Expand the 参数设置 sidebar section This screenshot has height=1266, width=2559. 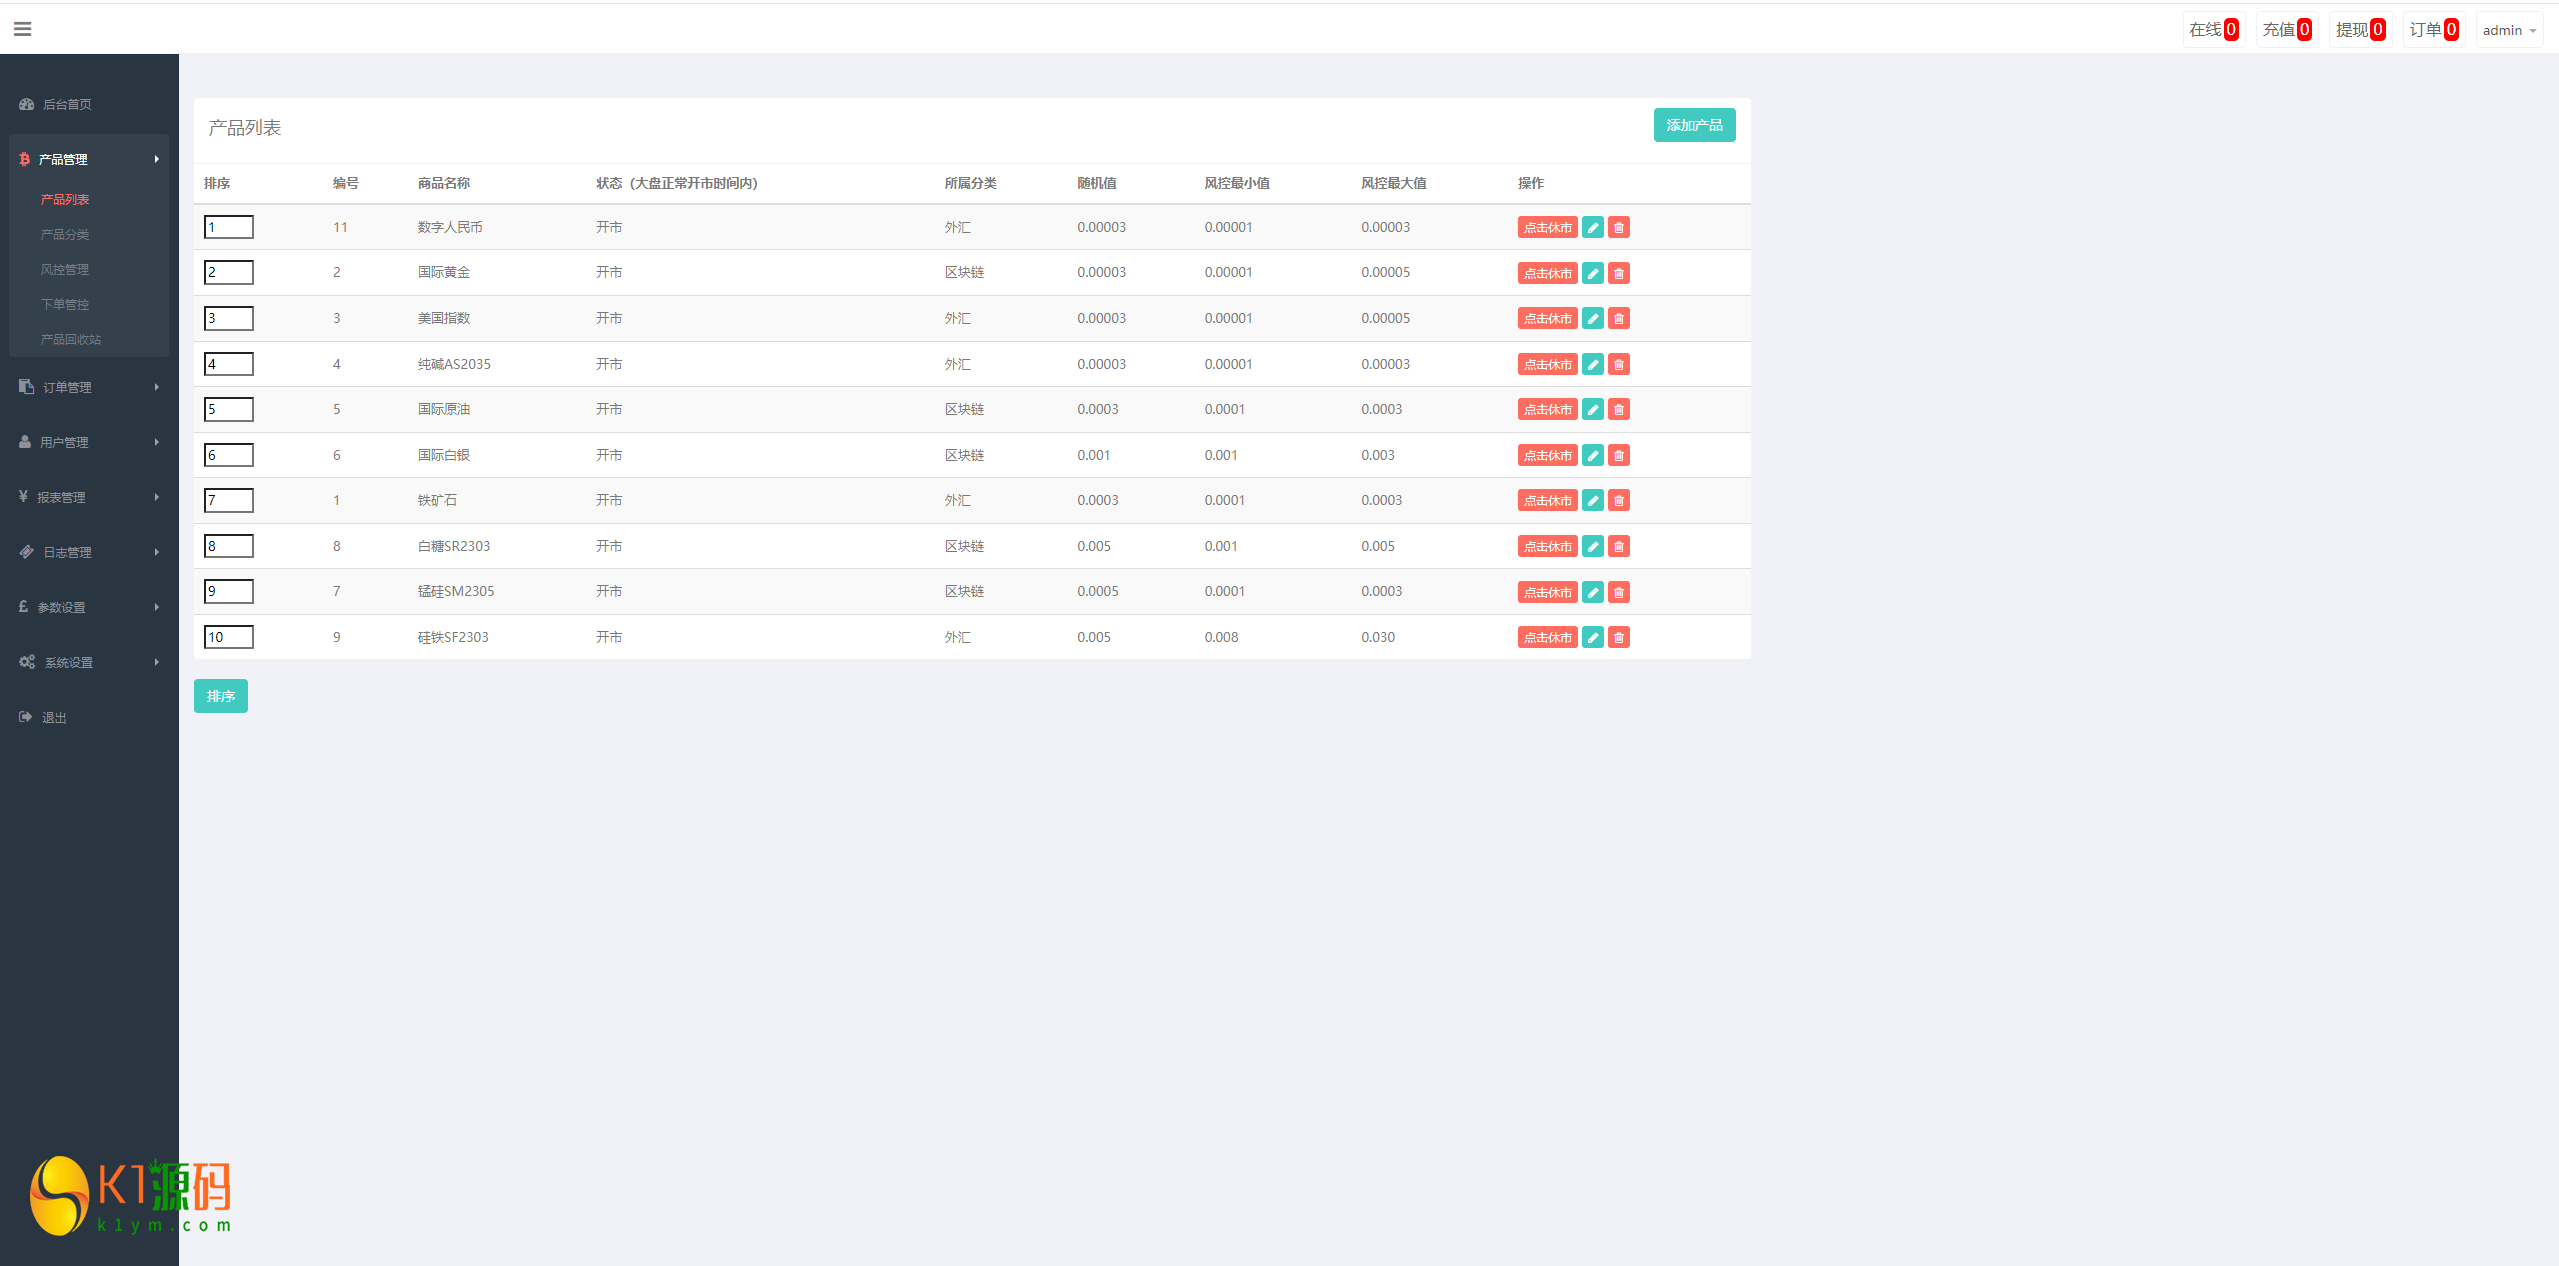(89, 607)
